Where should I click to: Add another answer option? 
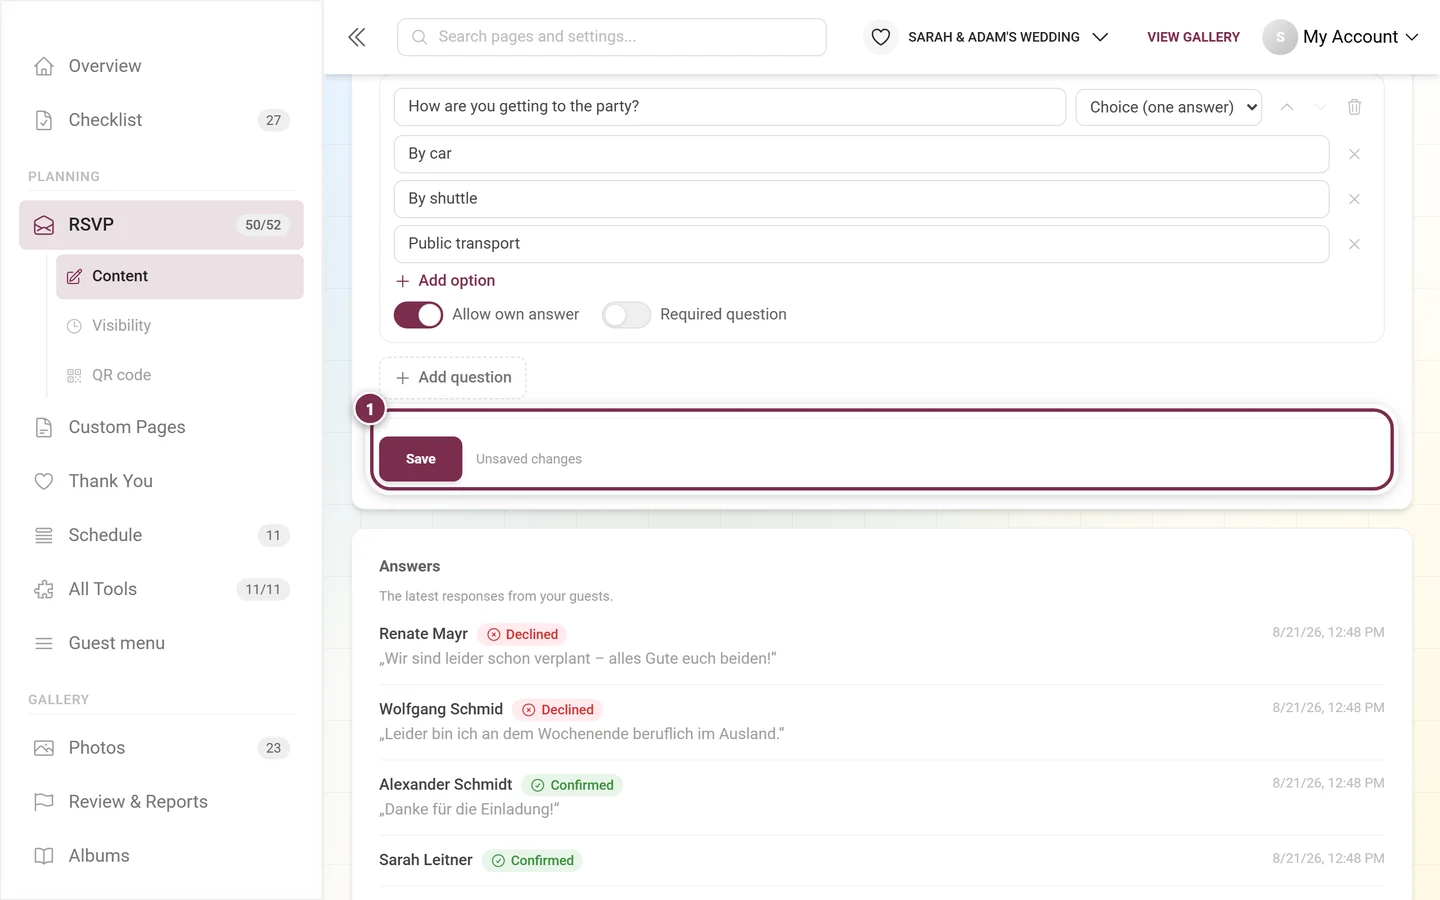445,281
